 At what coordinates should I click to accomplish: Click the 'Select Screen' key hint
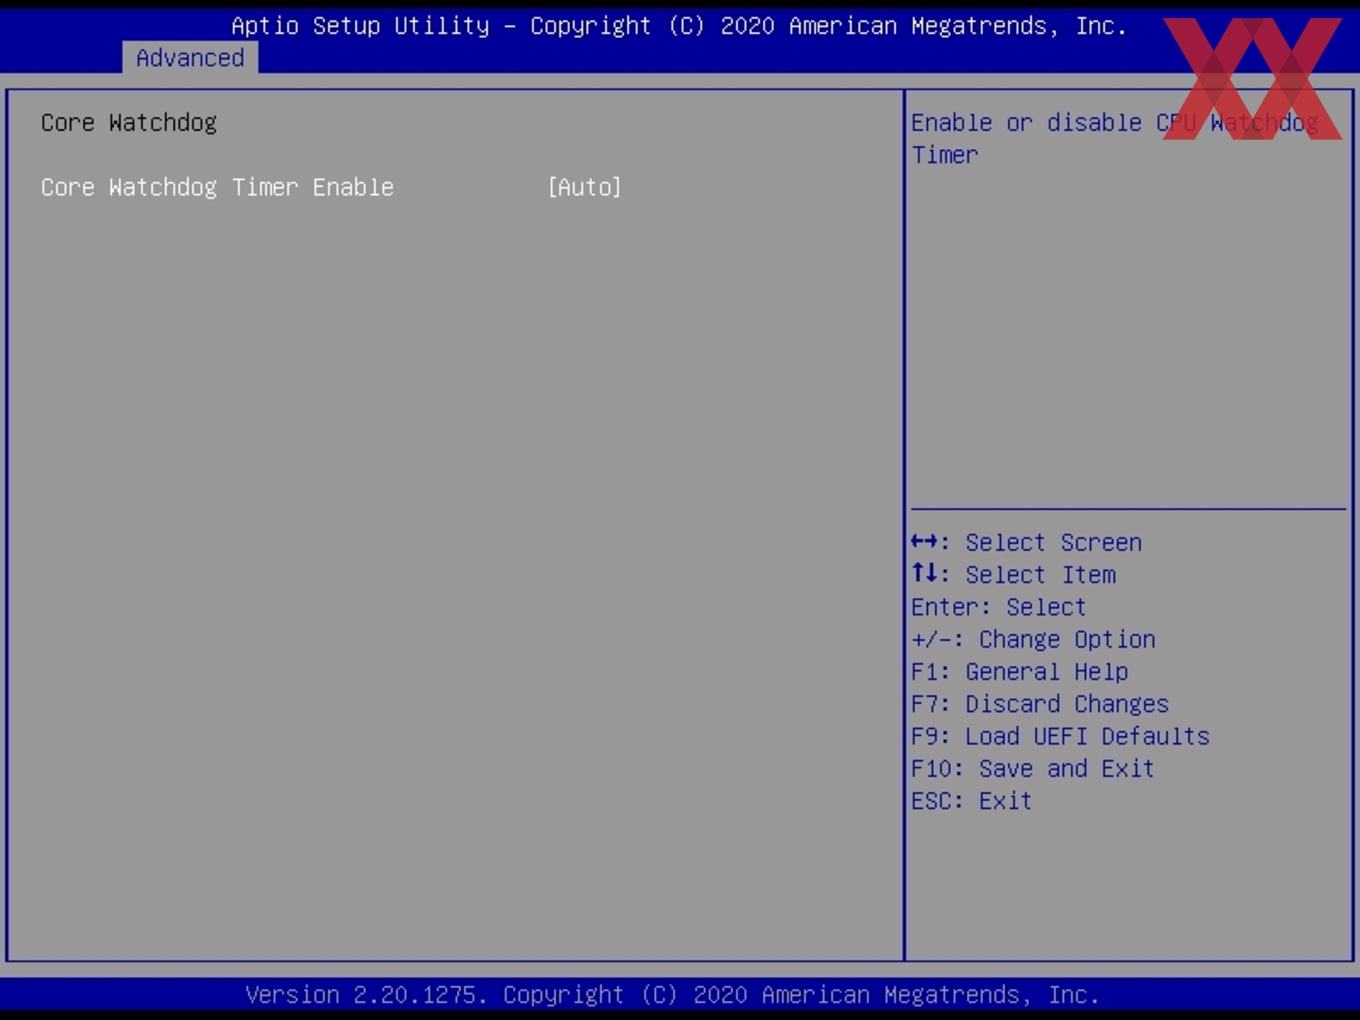[x=1026, y=542]
